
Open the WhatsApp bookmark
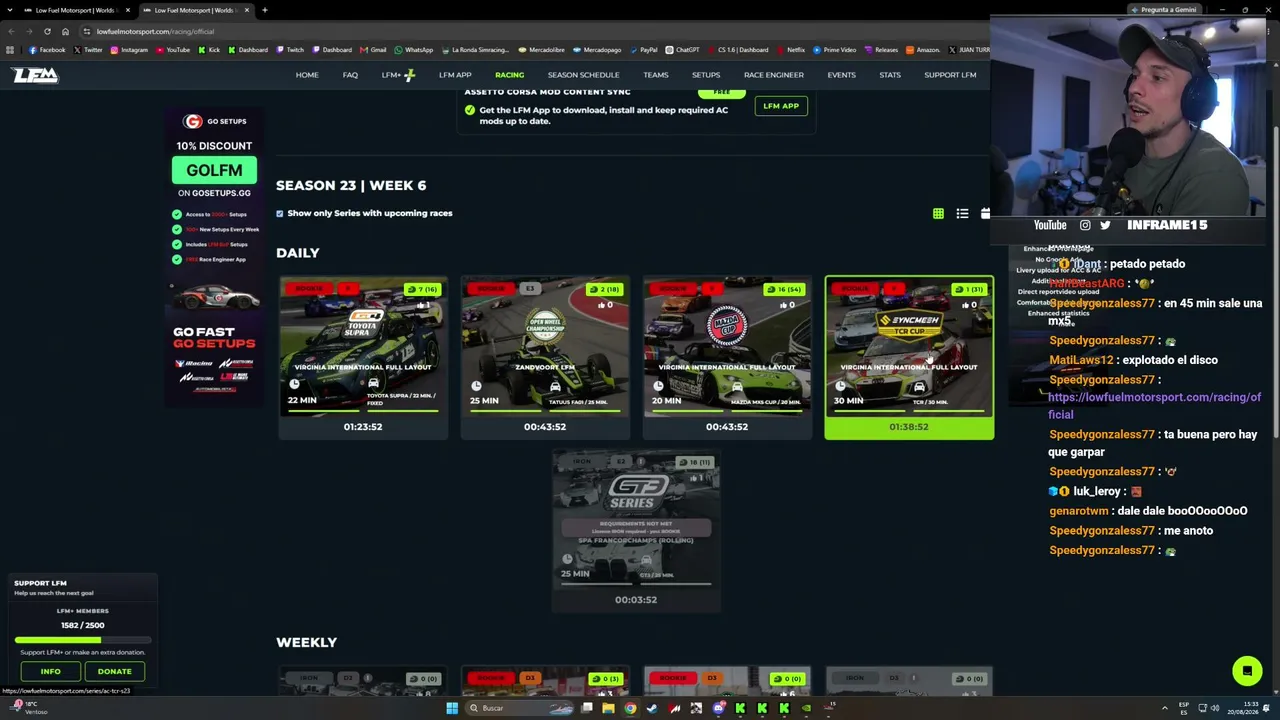(414, 50)
